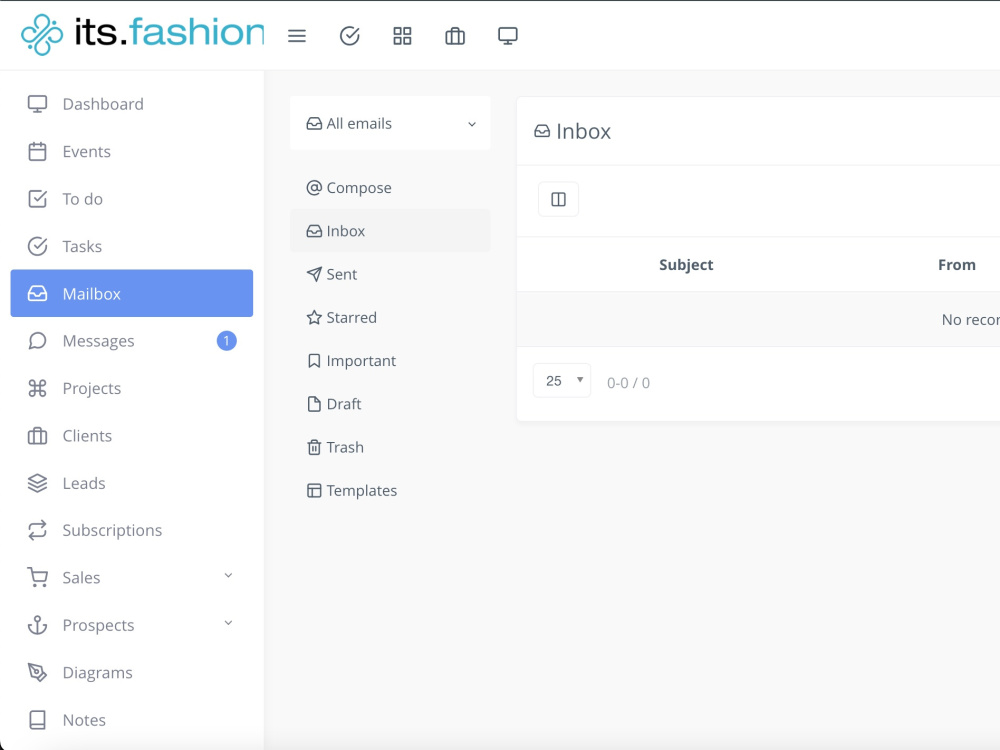Open the All emails dropdown
Image resolution: width=1000 pixels, height=750 pixels.
point(390,124)
